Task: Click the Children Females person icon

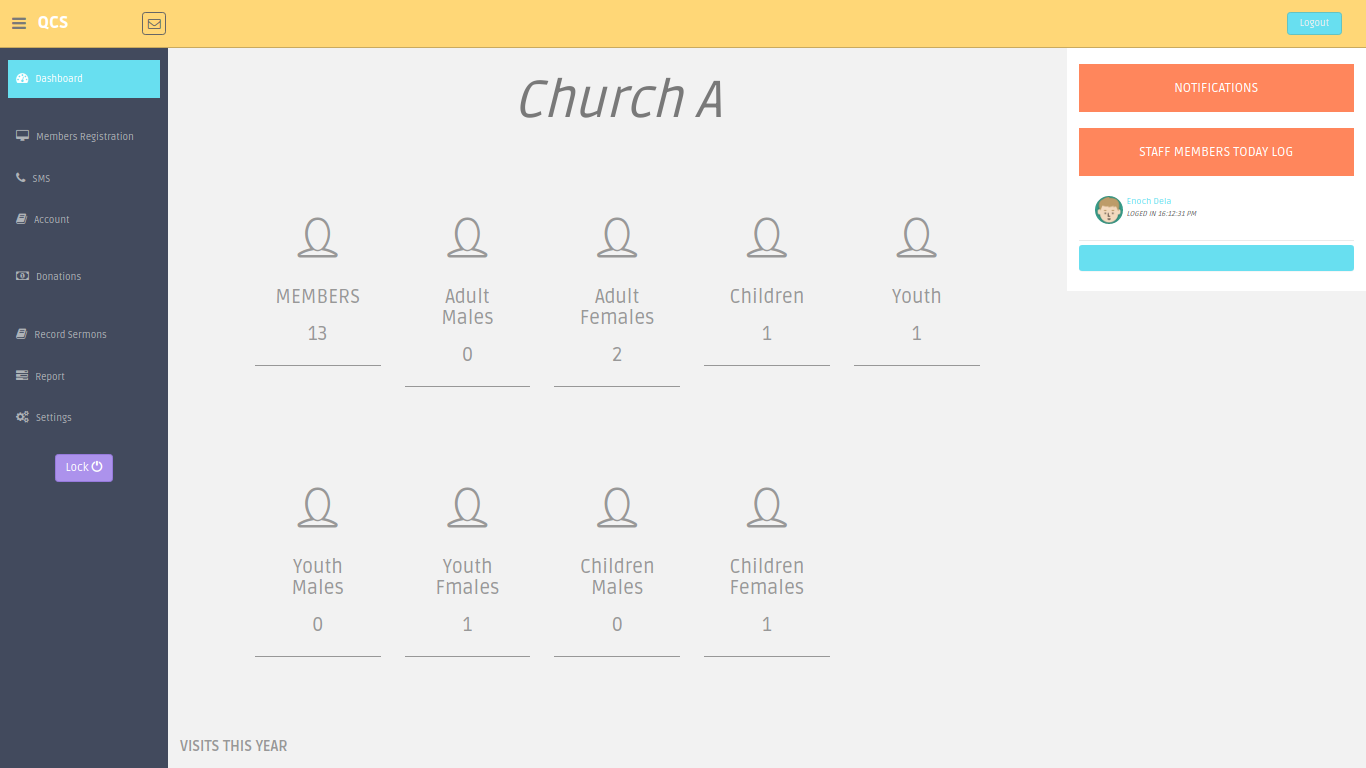Action: [x=766, y=508]
